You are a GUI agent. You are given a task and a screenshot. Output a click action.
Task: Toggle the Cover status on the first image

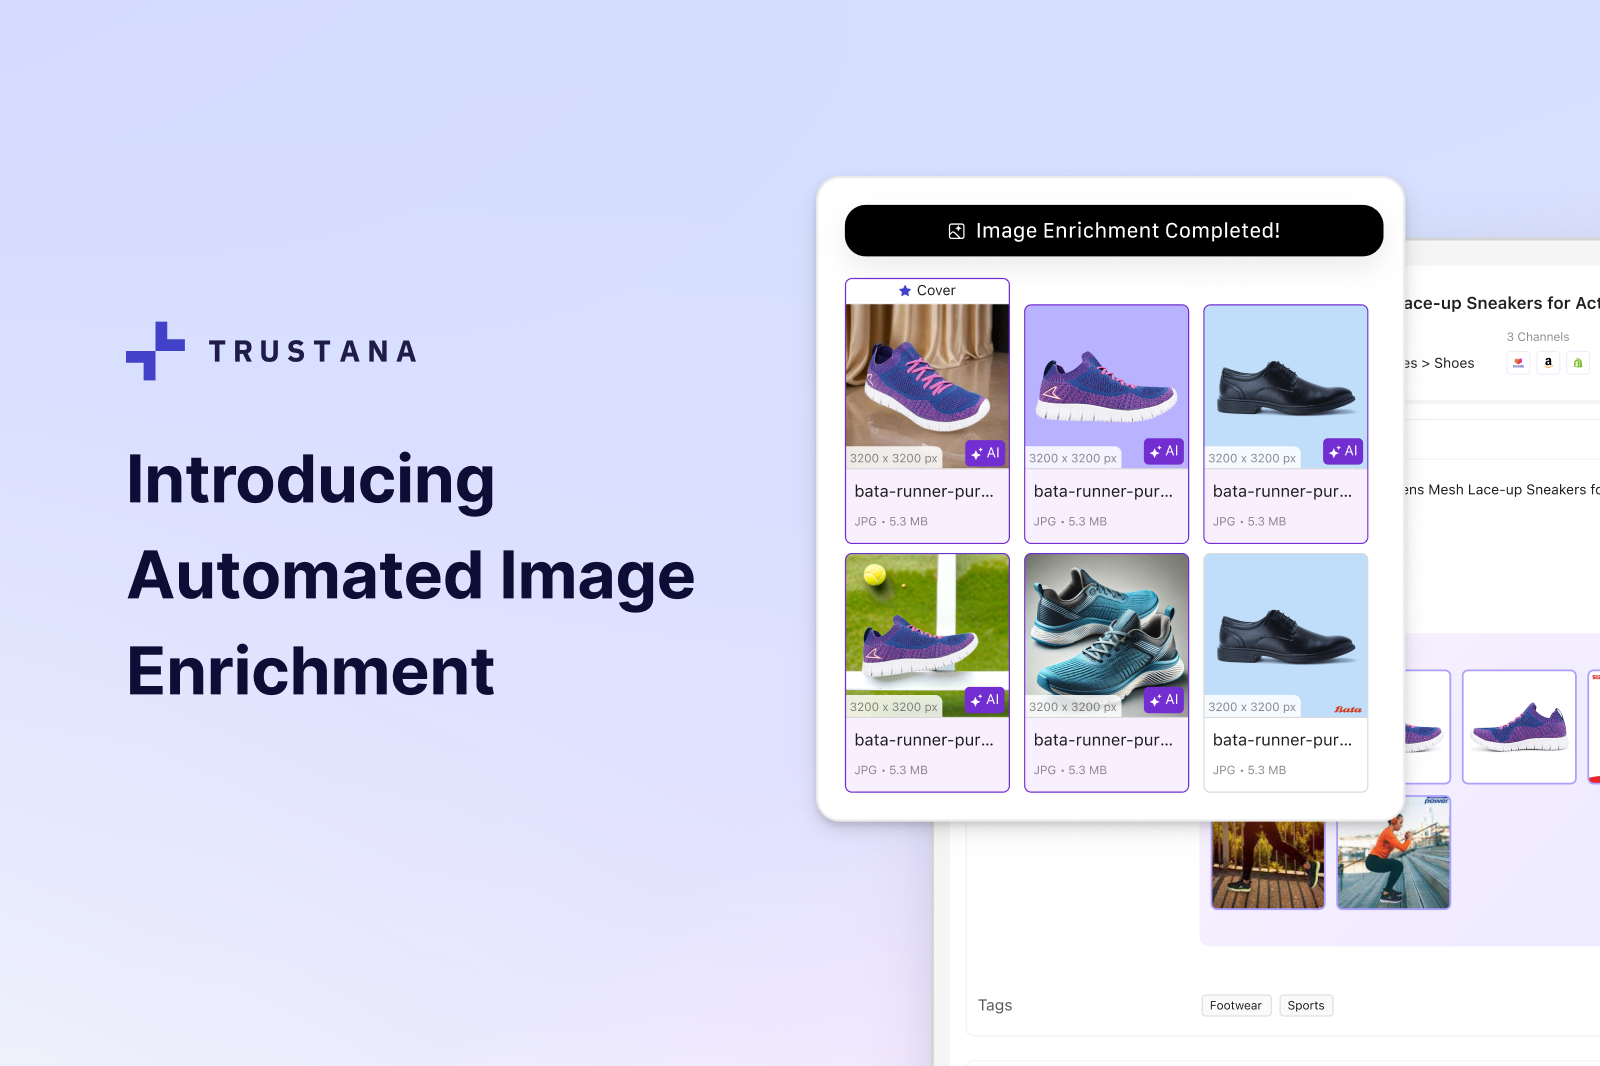927,290
